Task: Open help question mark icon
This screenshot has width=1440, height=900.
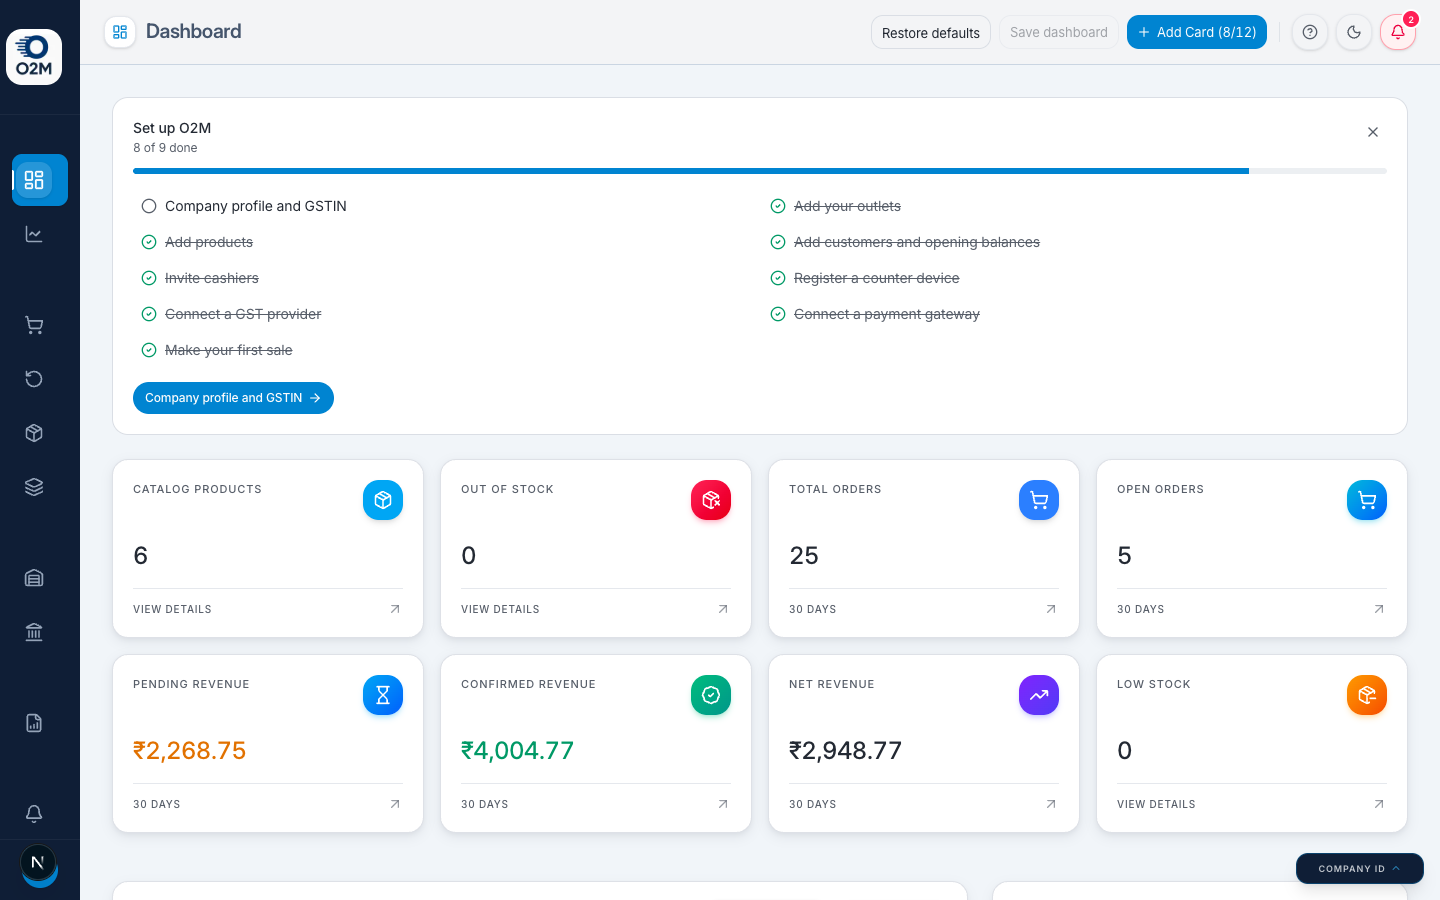Action: point(1310,32)
